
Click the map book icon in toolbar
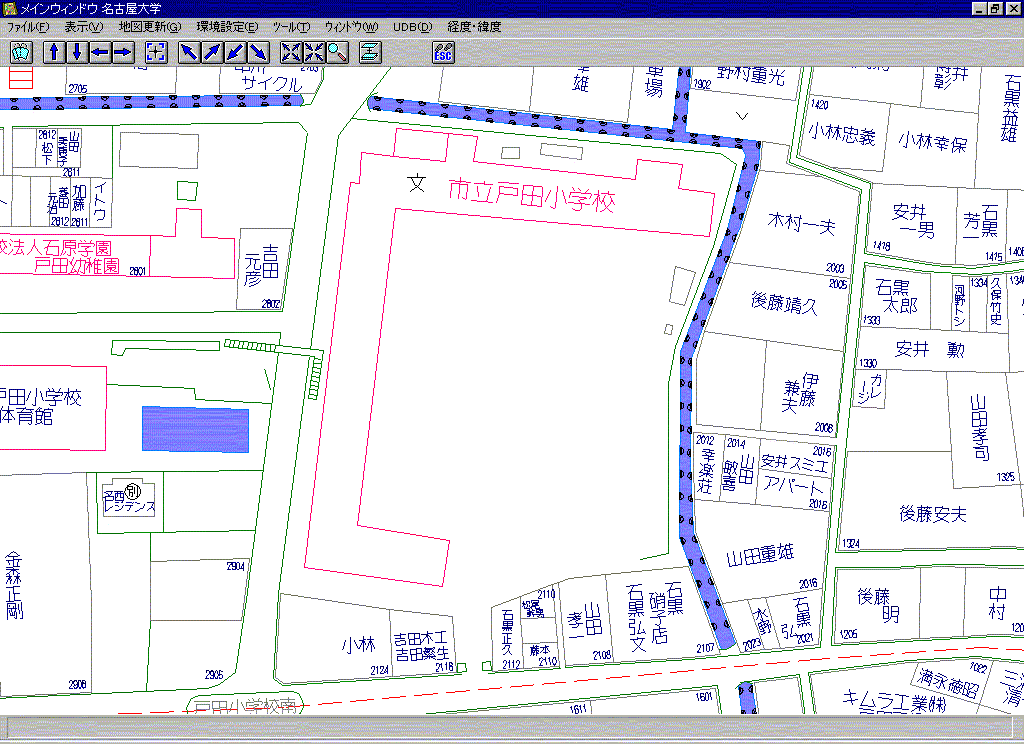point(22,52)
